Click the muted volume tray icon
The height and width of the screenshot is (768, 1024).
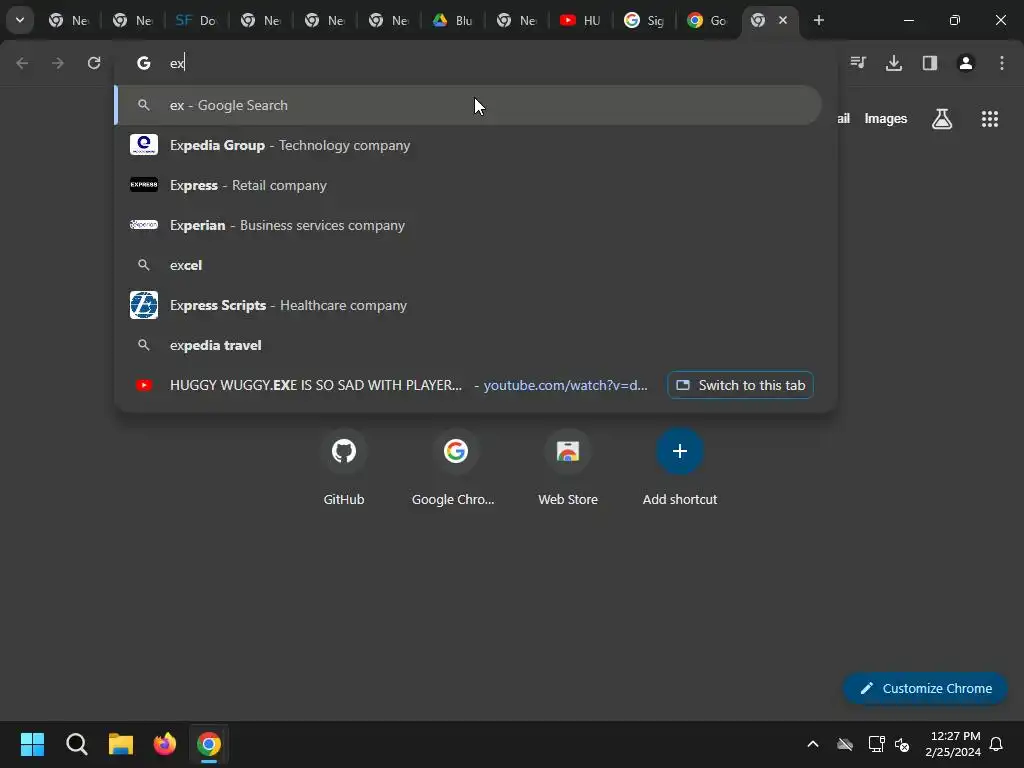(x=902, y=744)
